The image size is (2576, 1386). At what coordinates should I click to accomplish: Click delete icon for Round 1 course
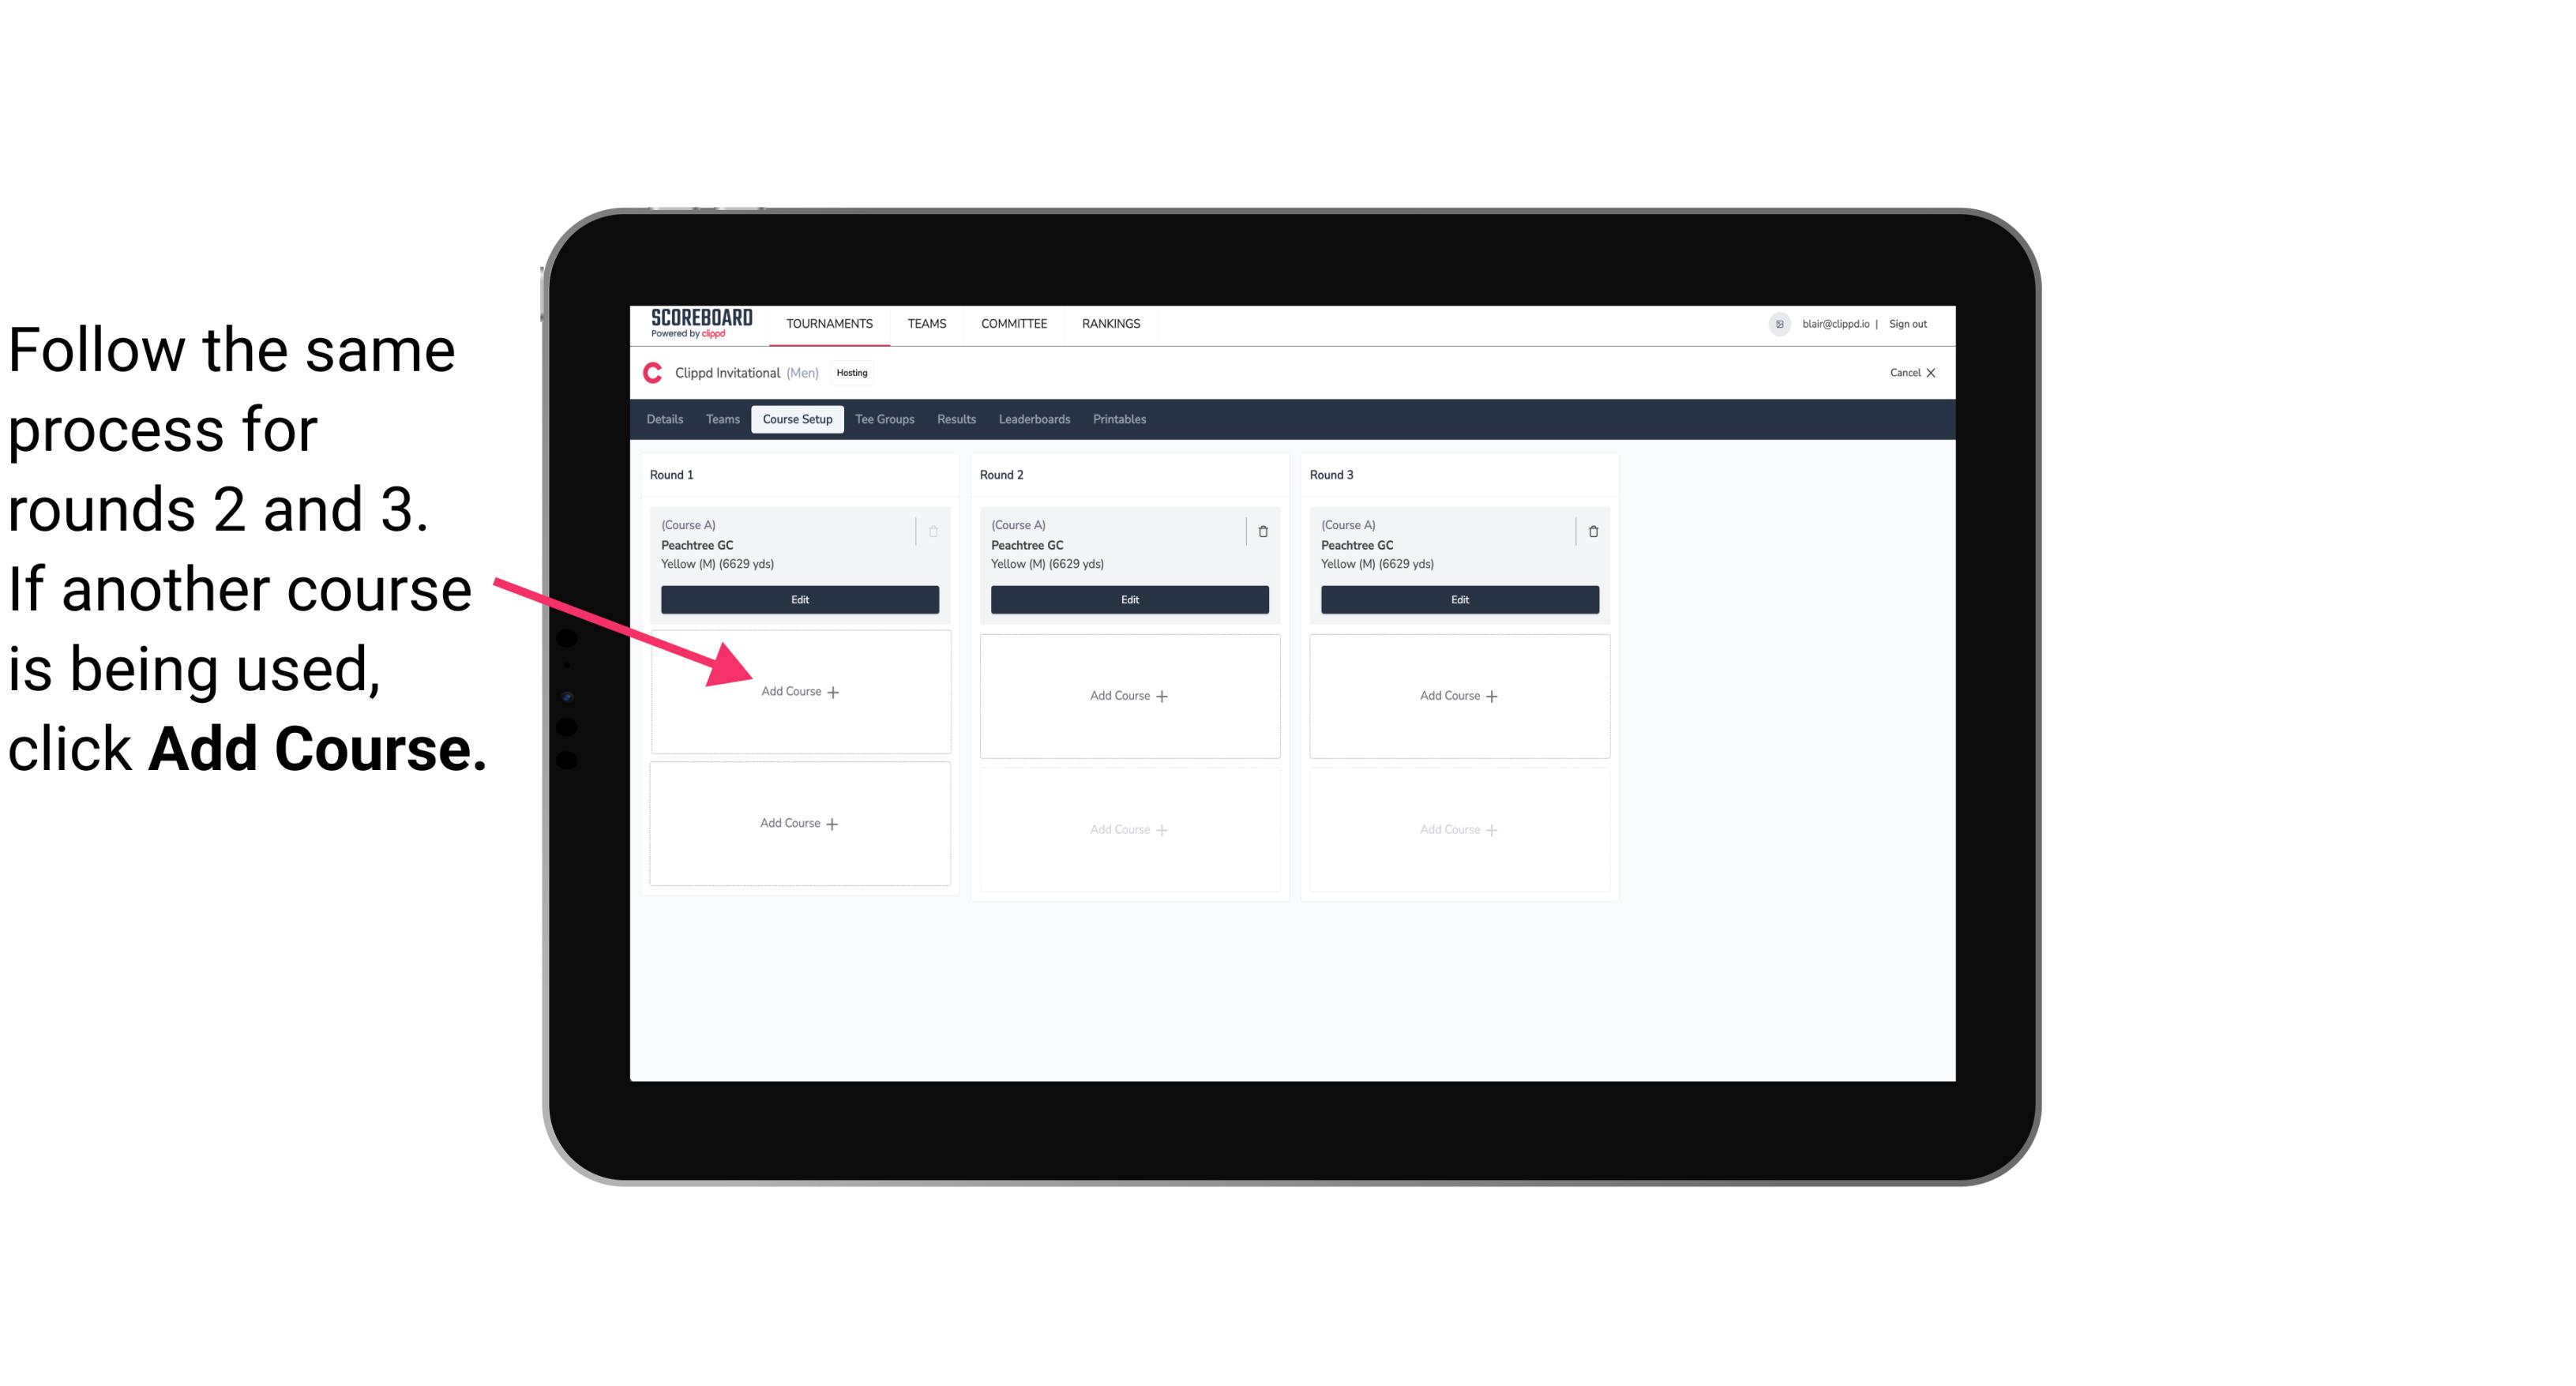938,529
